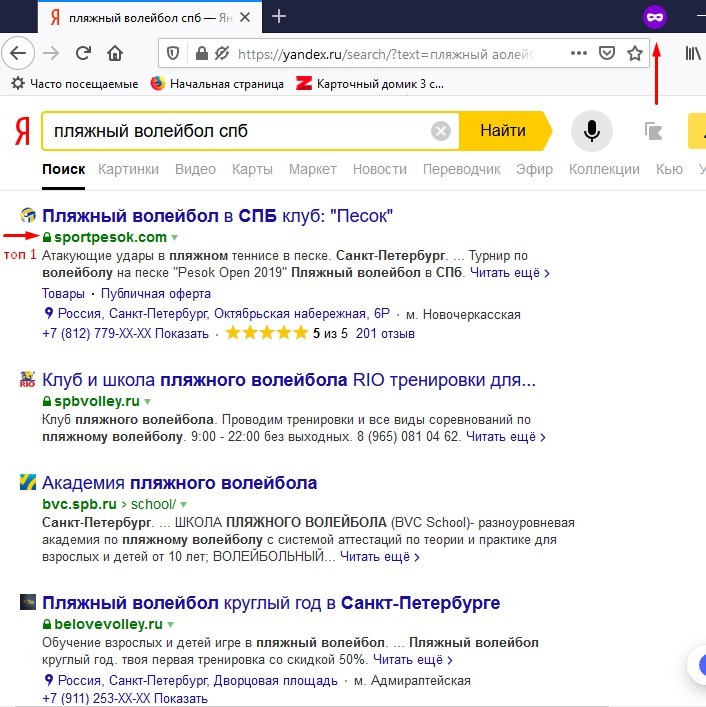Select the active 'Поиск' tab
Screen dimensions: 706x707
pos(64,169)
